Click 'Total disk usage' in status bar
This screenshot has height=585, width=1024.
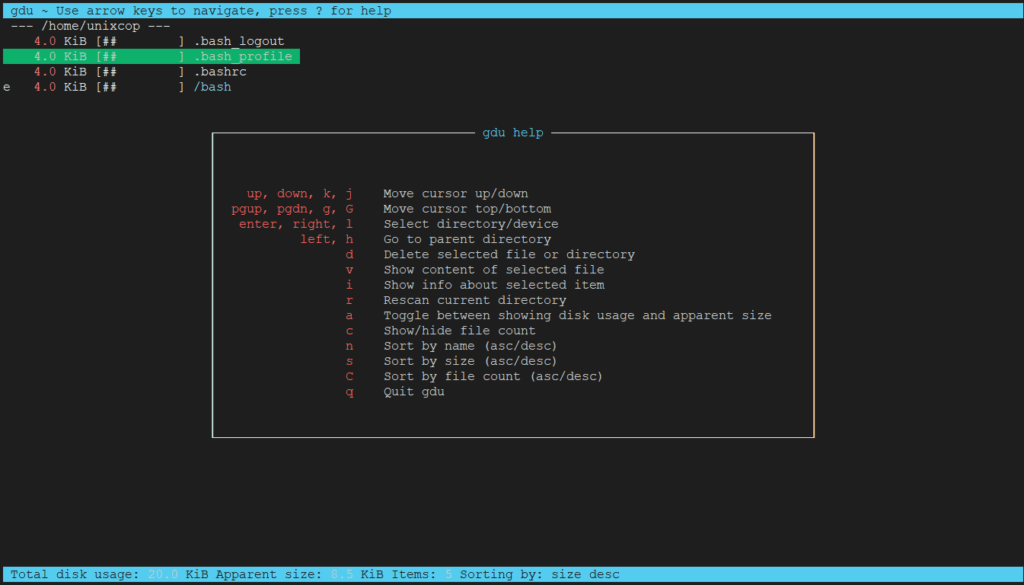point(75,575)
